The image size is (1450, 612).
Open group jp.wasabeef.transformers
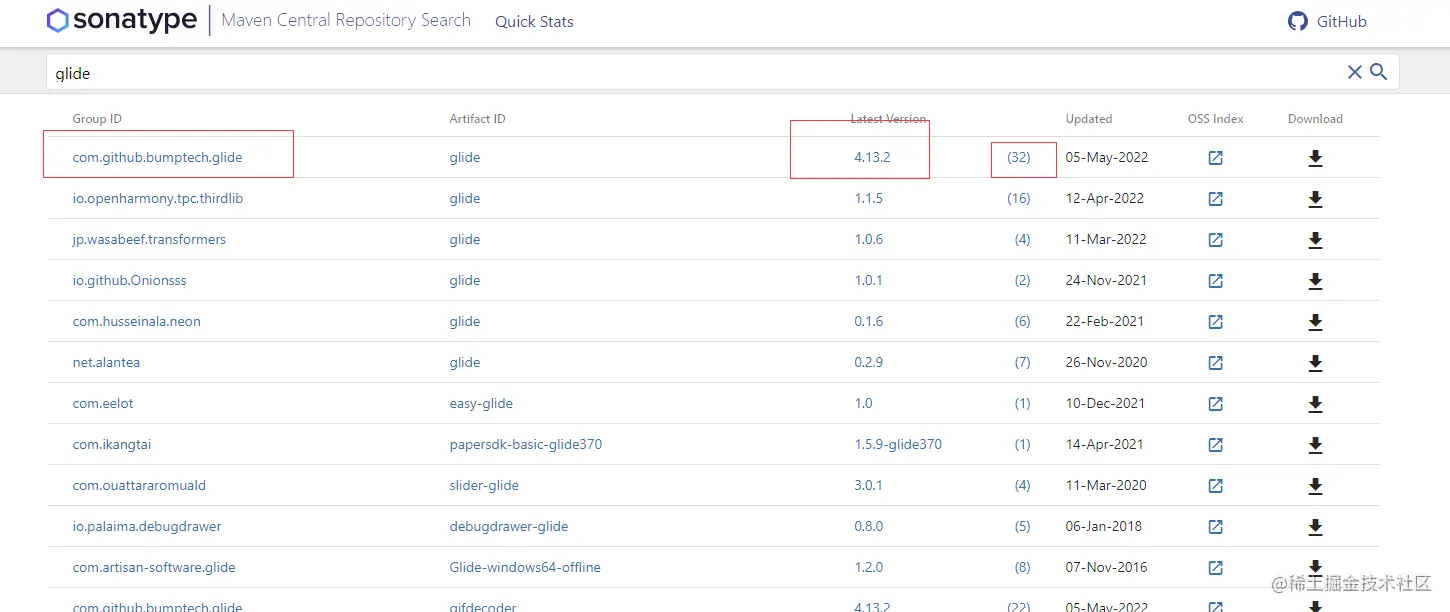coord(150,240)
